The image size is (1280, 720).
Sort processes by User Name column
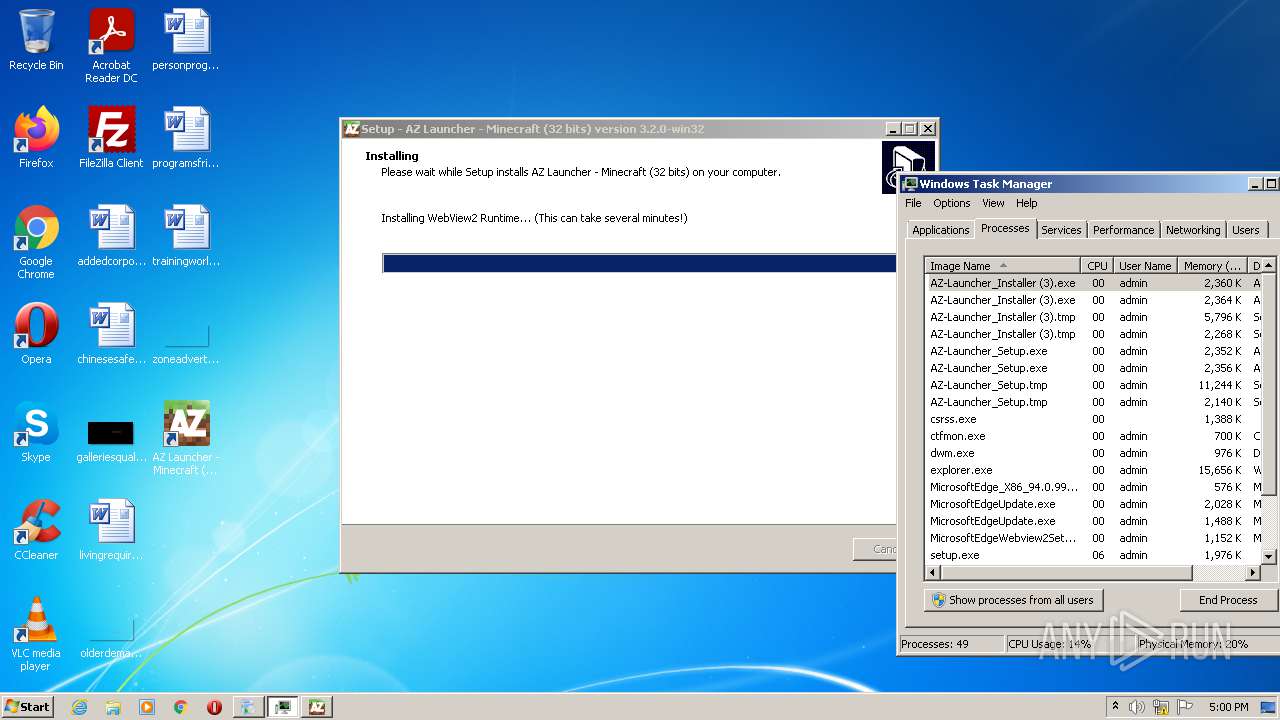[1145, 266]
